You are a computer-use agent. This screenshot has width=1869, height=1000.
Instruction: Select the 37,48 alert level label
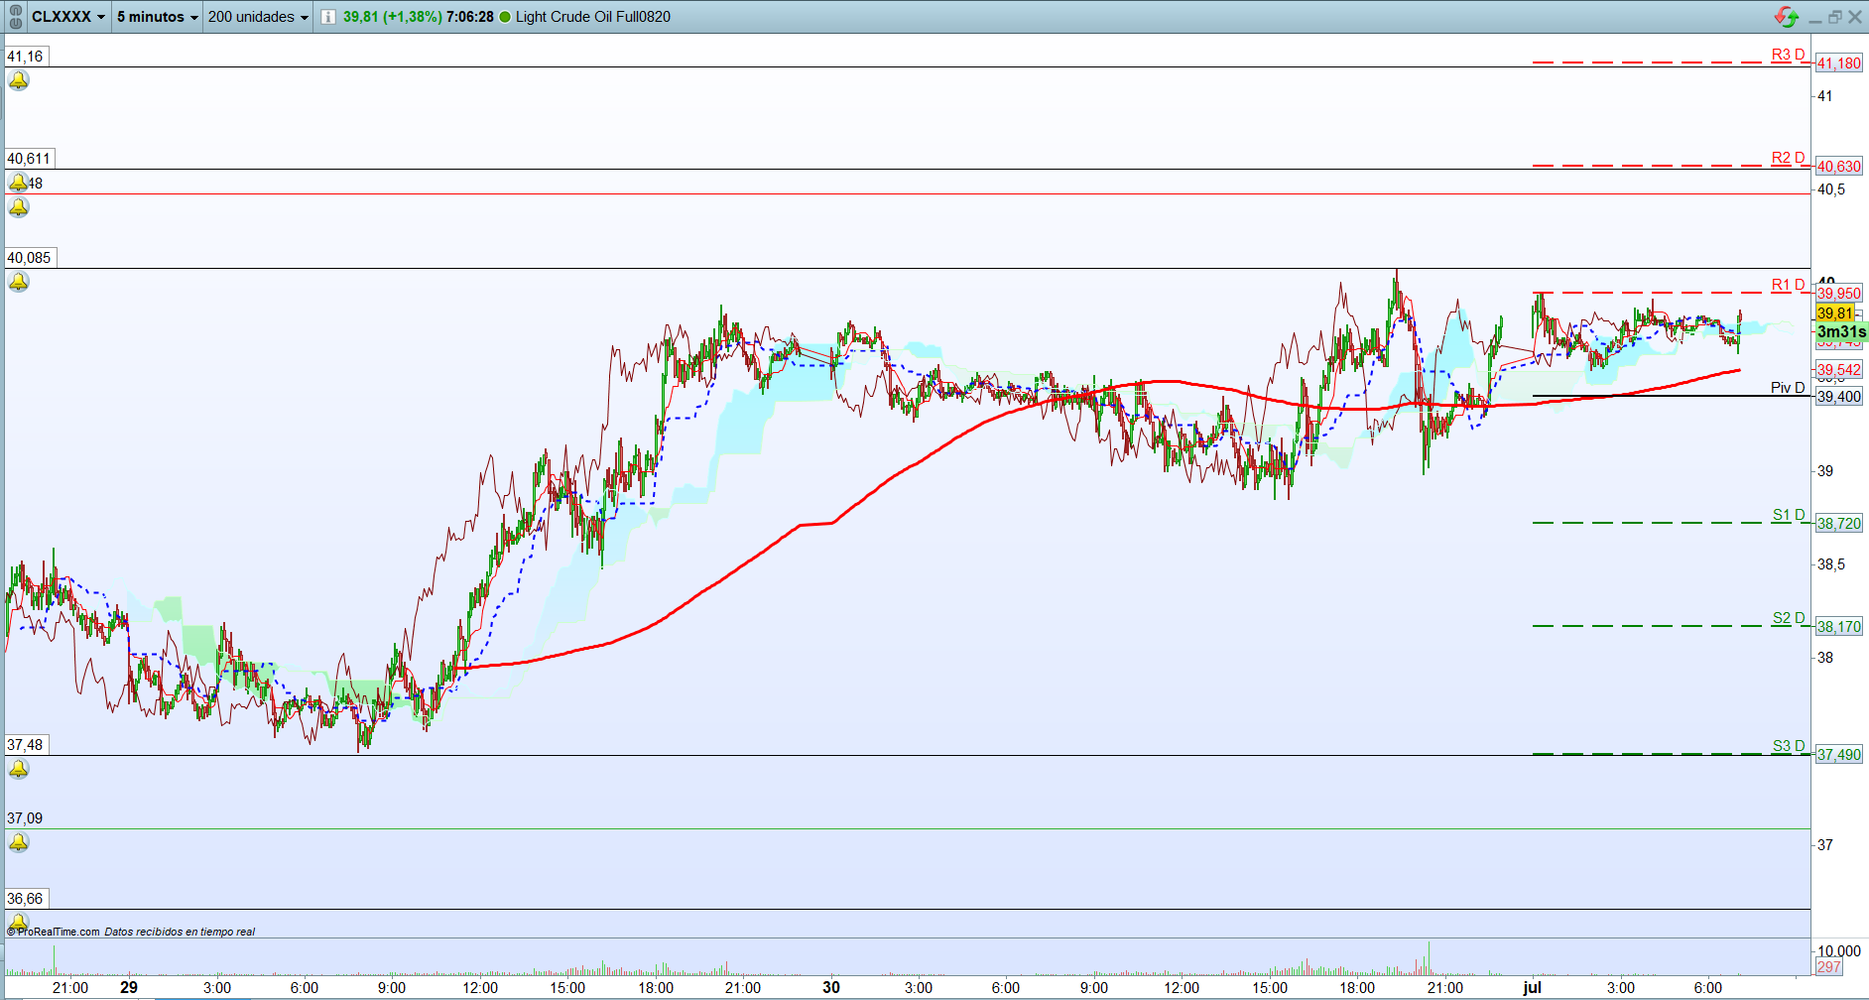(26, 745)
